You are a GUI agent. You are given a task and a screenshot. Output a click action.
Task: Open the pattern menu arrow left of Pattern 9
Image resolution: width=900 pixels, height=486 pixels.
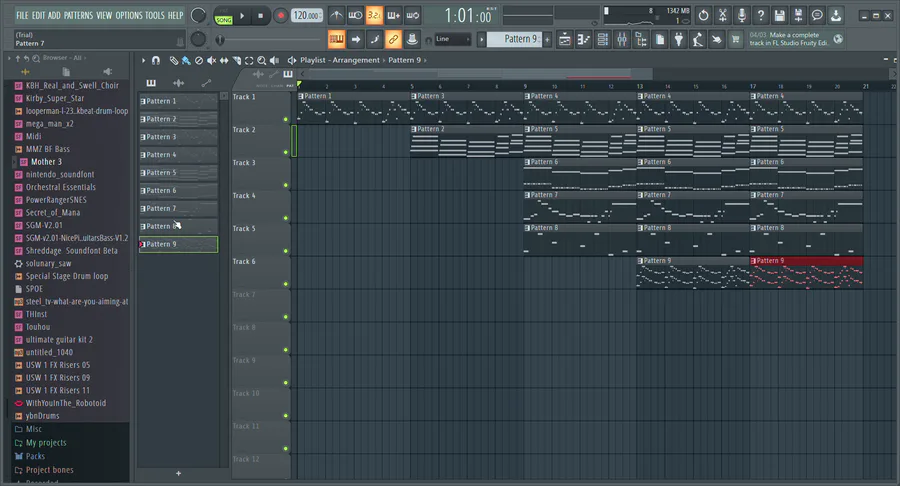point(482,39)
